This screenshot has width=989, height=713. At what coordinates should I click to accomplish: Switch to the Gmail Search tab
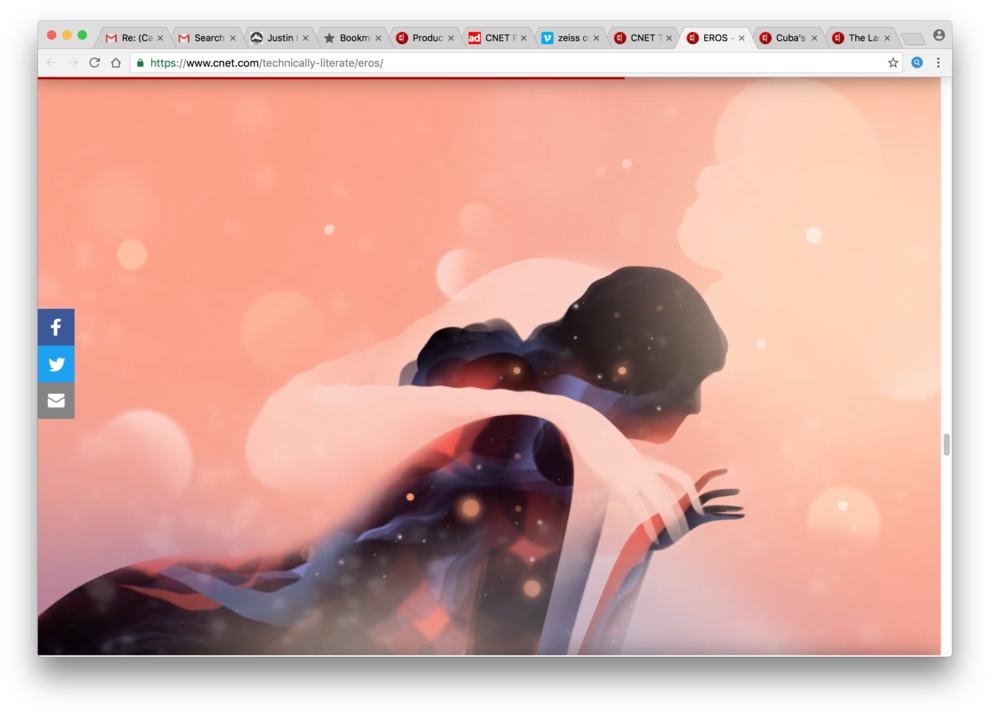coord(204,37)
